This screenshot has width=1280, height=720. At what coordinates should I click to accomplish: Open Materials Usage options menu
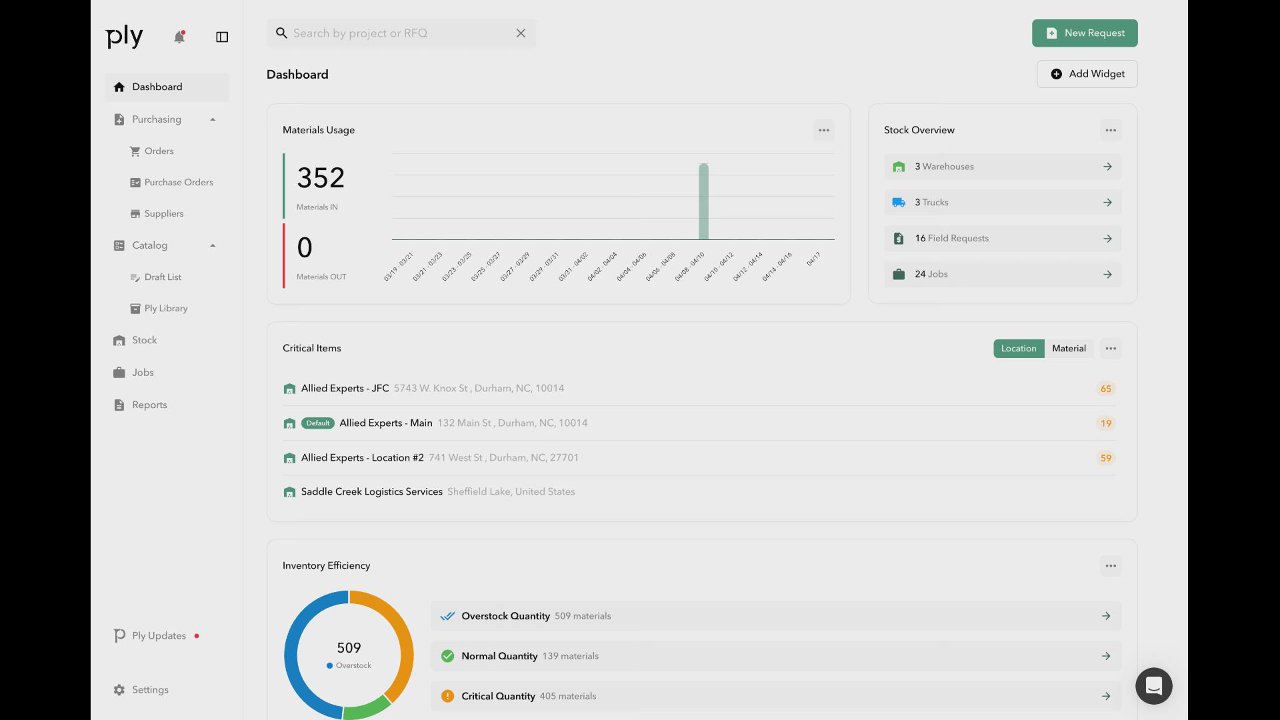click(823, 130)
